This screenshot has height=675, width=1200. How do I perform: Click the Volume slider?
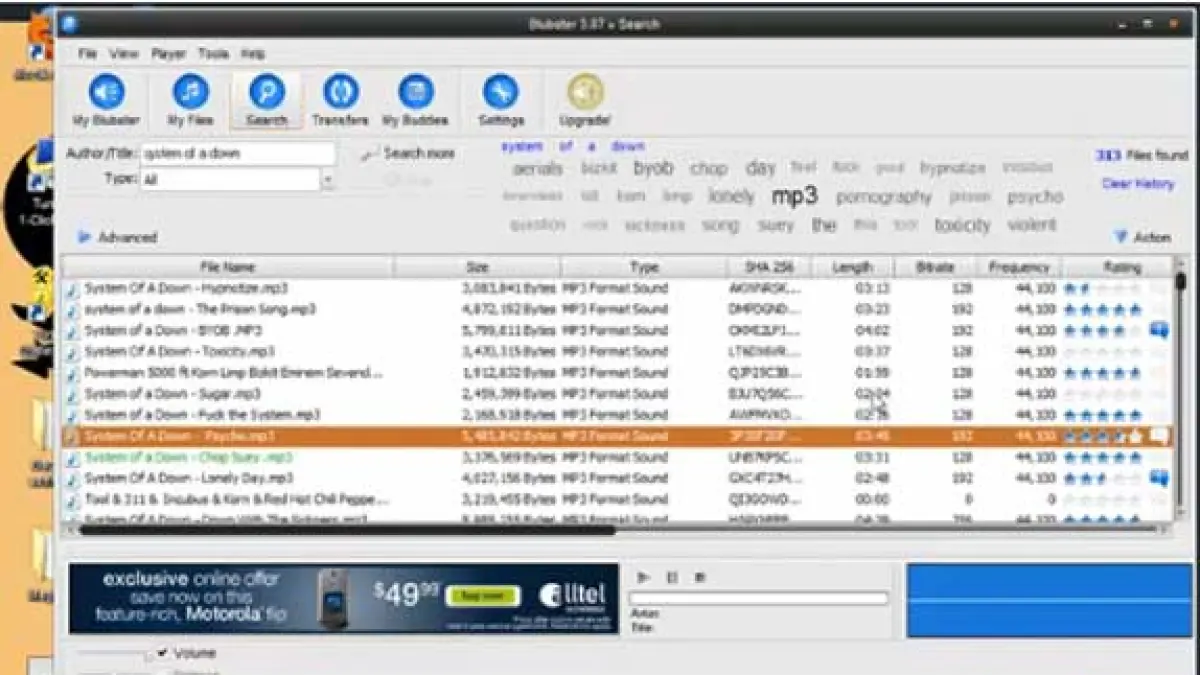pyautogui.click(x=115, y=655)
